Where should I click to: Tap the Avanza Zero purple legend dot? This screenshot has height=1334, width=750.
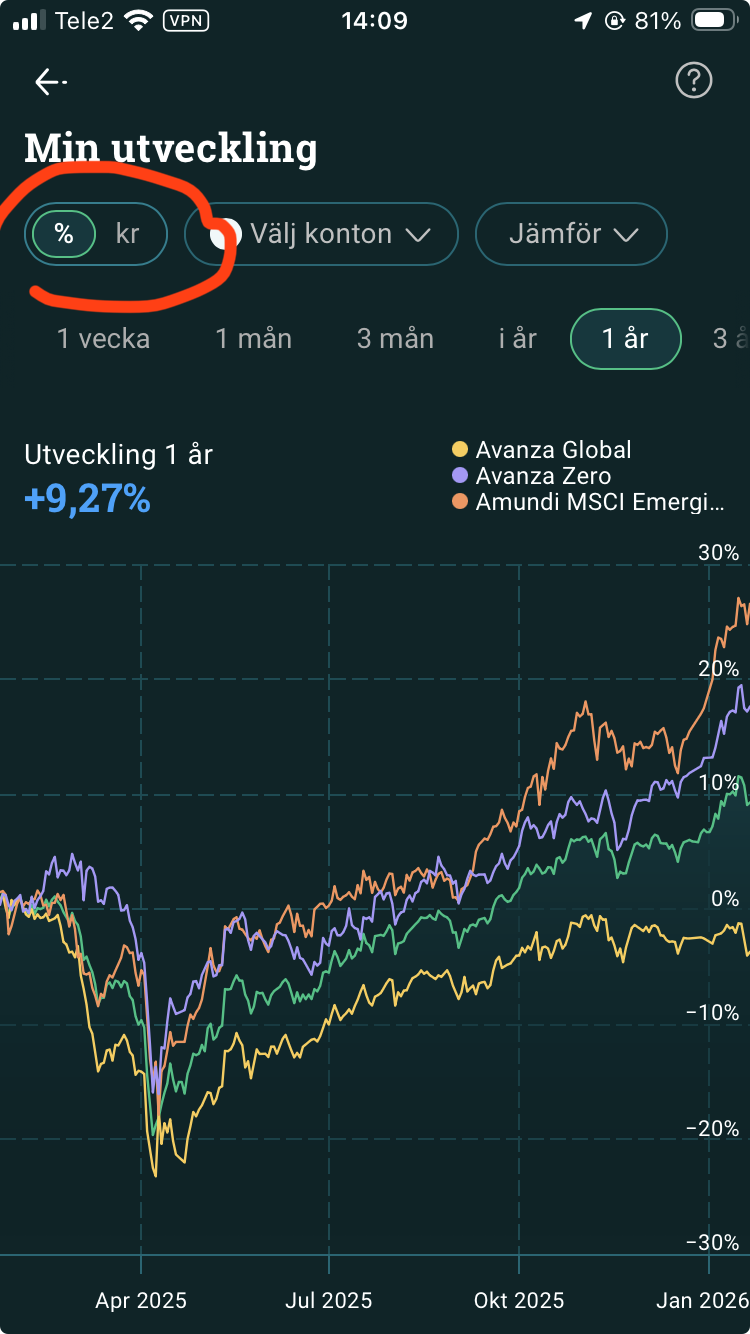click(x=460, y=476)
